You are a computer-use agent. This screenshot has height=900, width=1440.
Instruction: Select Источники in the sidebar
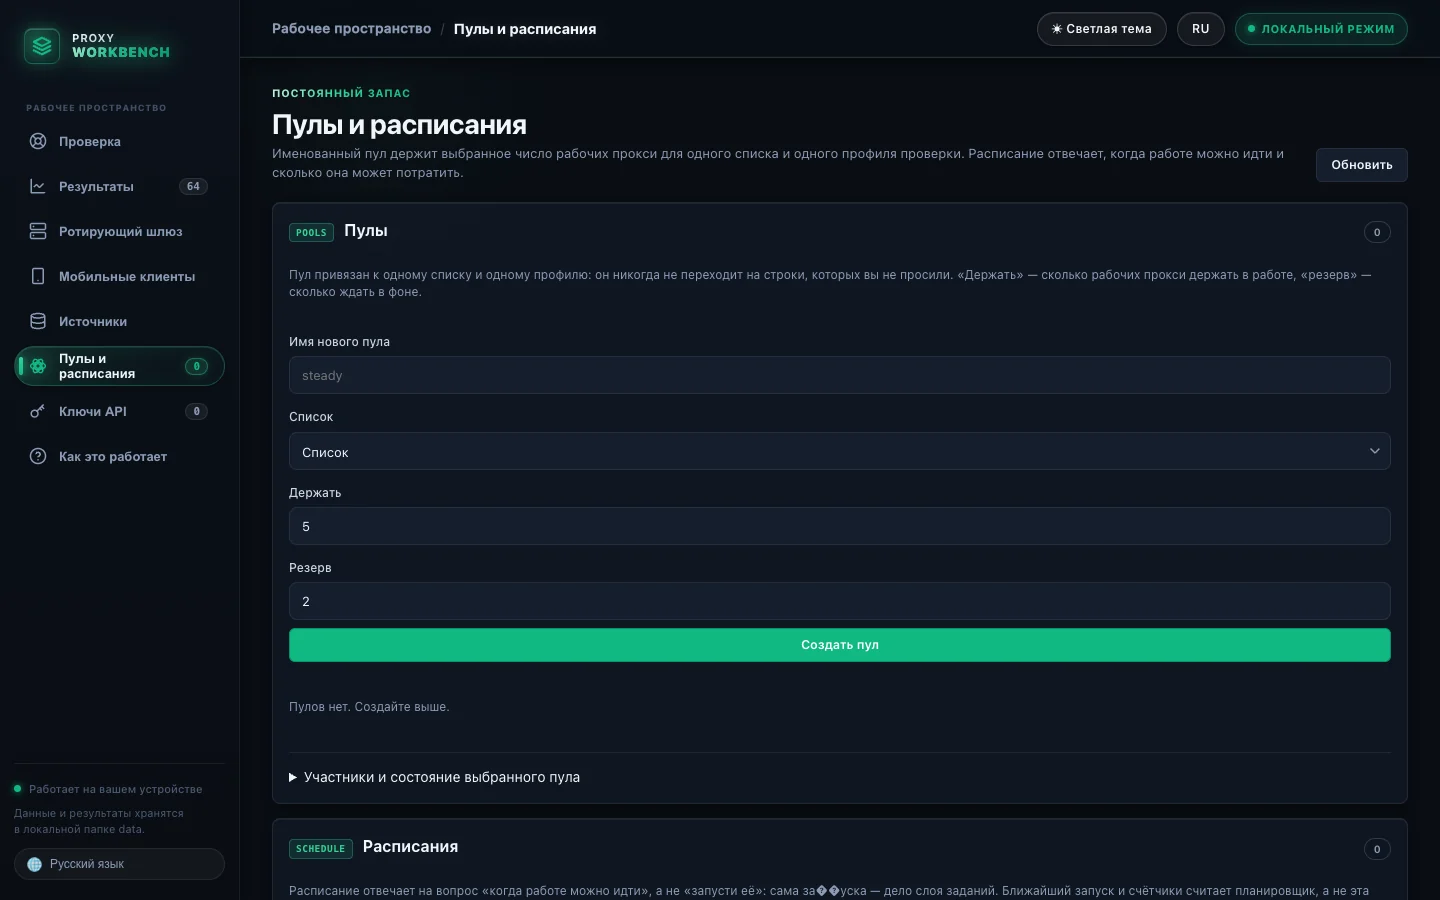point(119,321)
